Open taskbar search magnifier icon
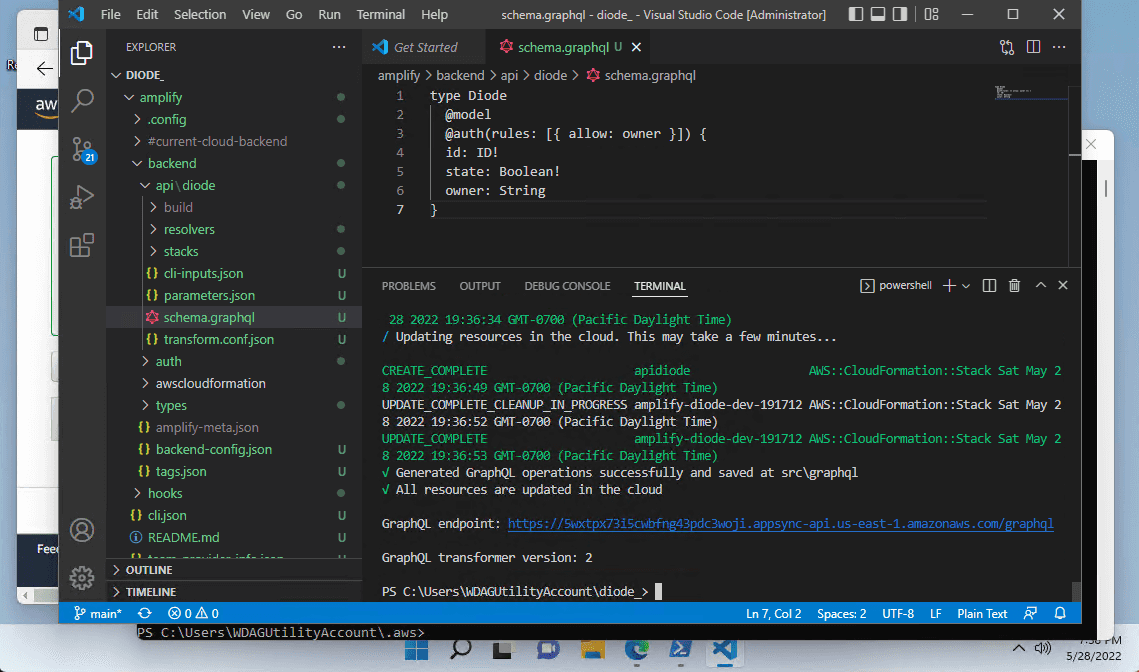 point(461,649)
